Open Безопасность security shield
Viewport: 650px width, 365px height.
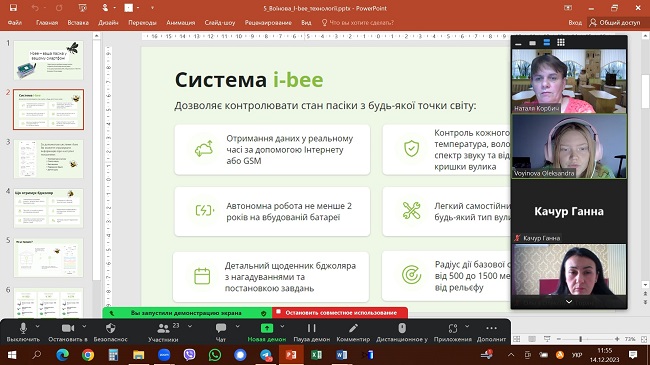pos(110,333)
